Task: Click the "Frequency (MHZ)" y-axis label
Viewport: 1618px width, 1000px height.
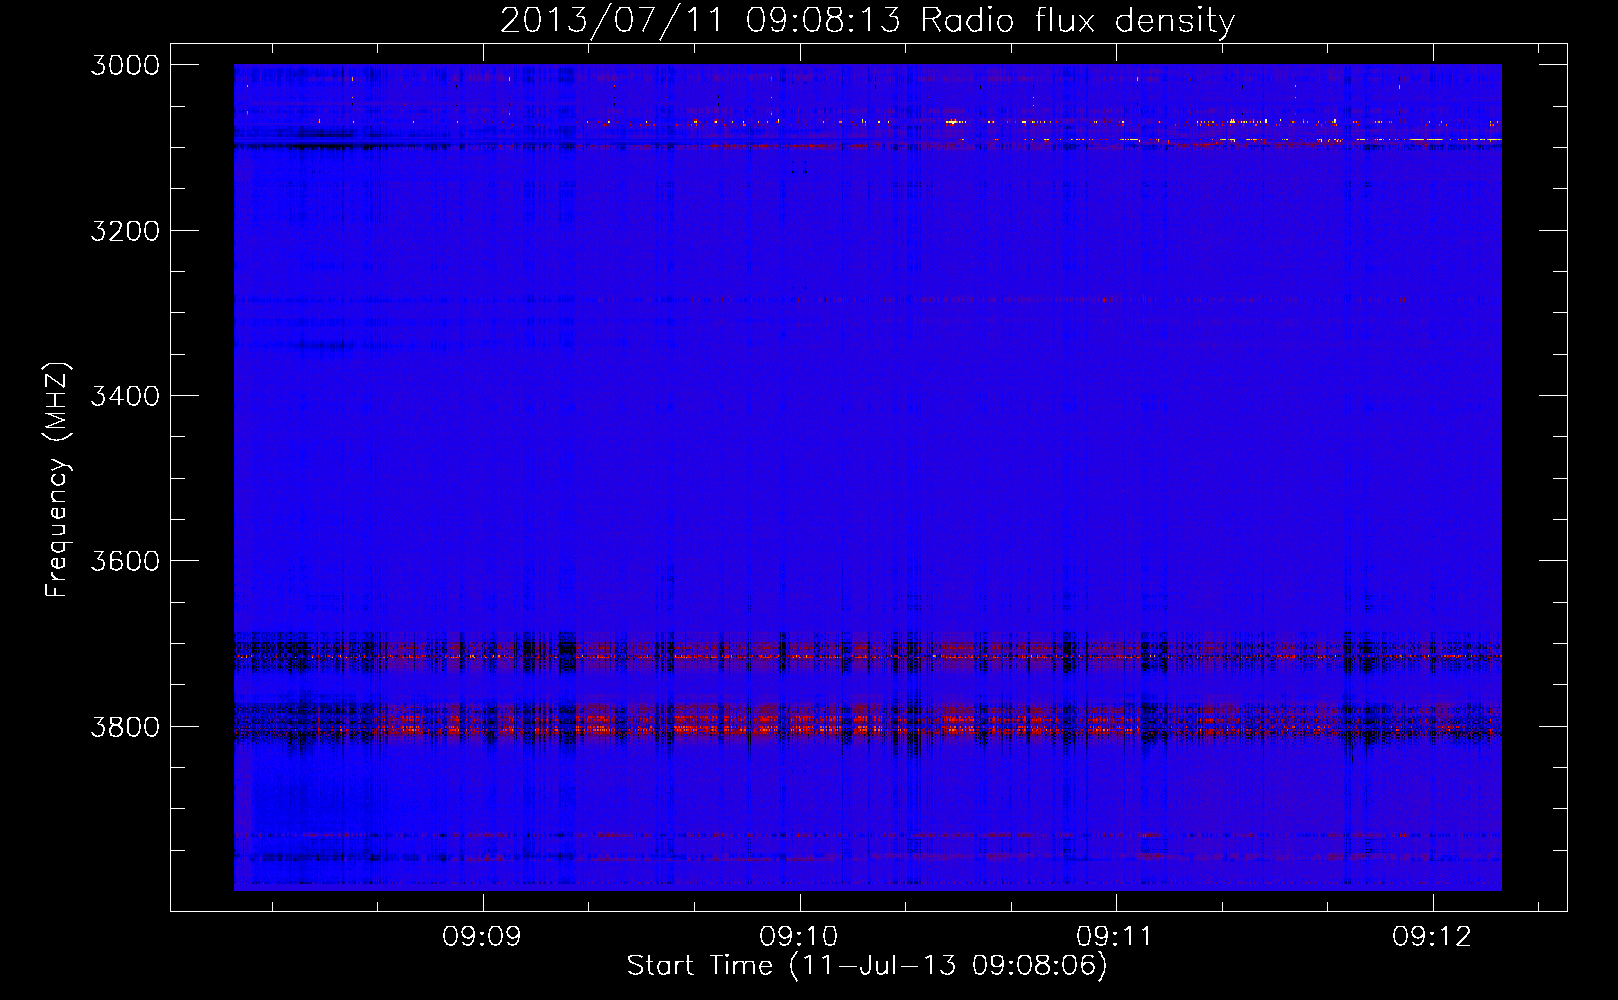Action: point(57,480)
